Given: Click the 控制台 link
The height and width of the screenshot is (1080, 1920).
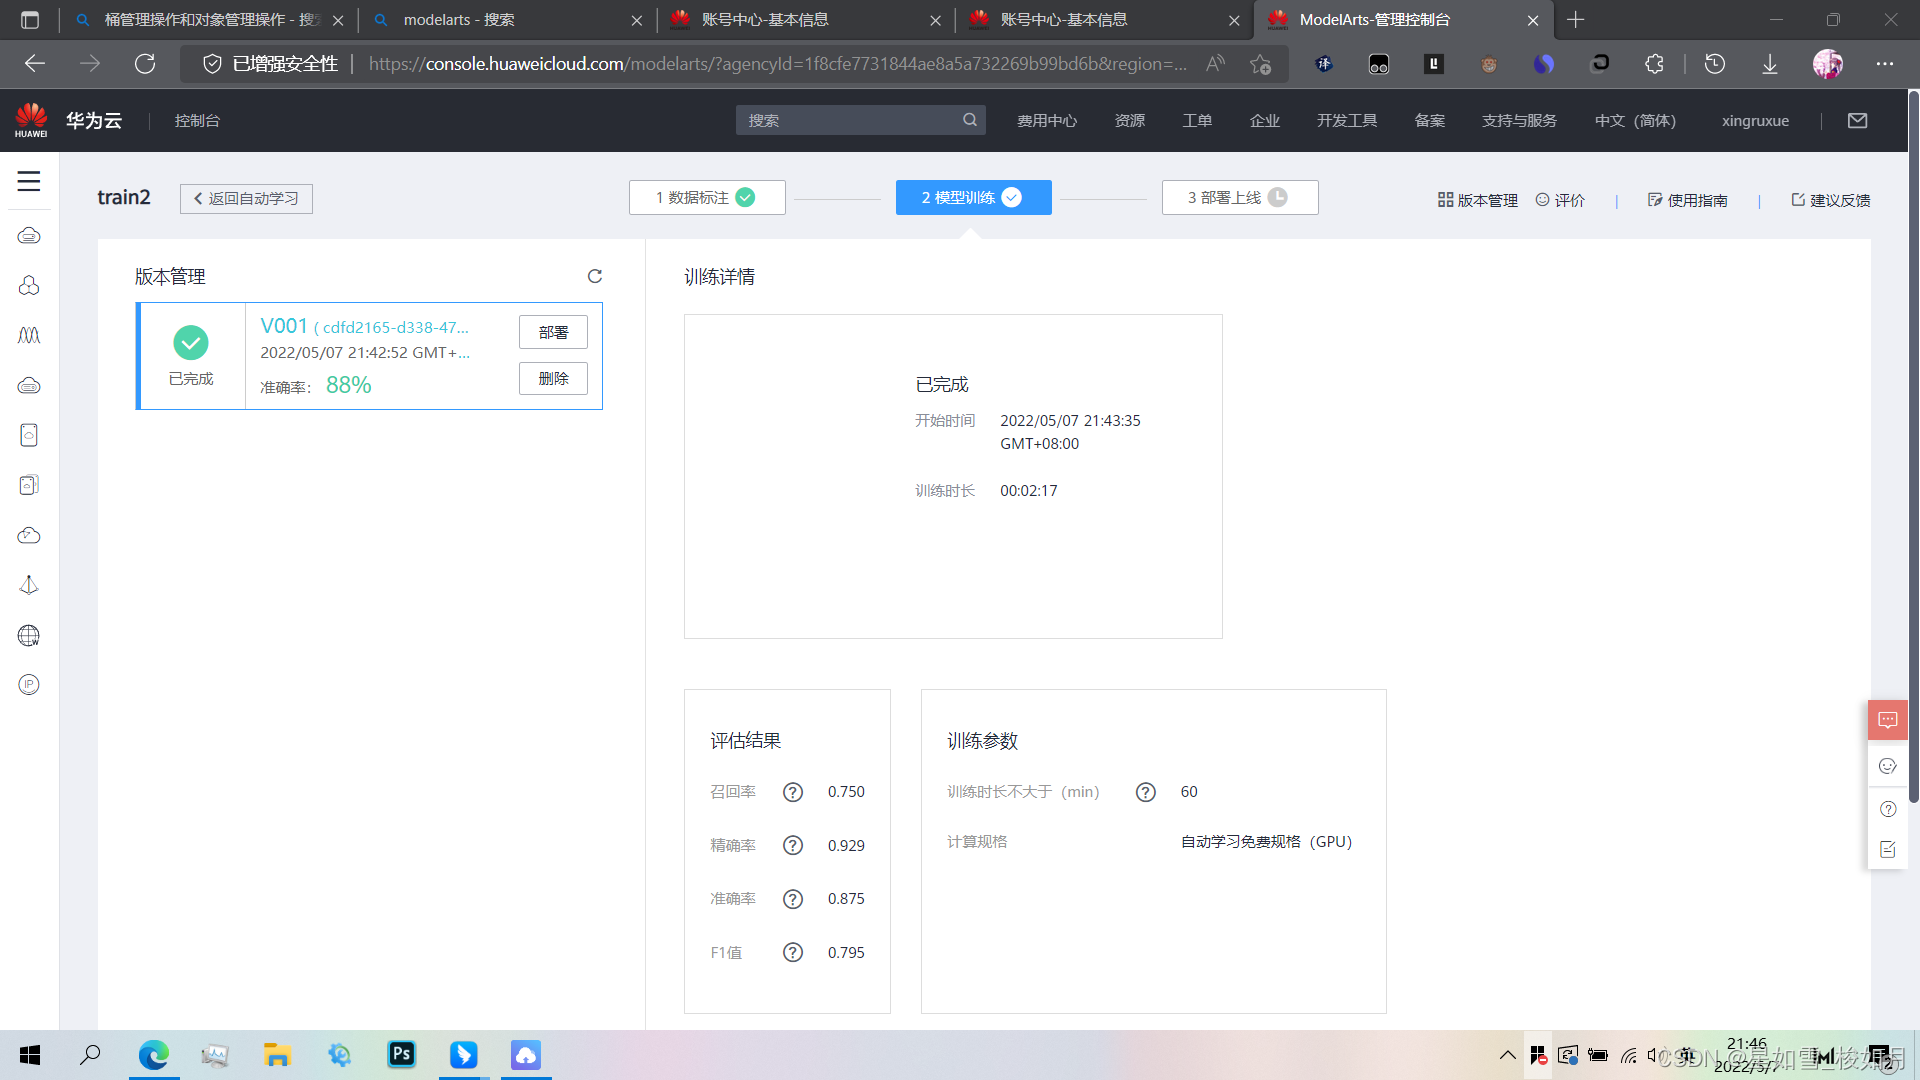Looking at the screenshot, I should (x=197, y=121).
